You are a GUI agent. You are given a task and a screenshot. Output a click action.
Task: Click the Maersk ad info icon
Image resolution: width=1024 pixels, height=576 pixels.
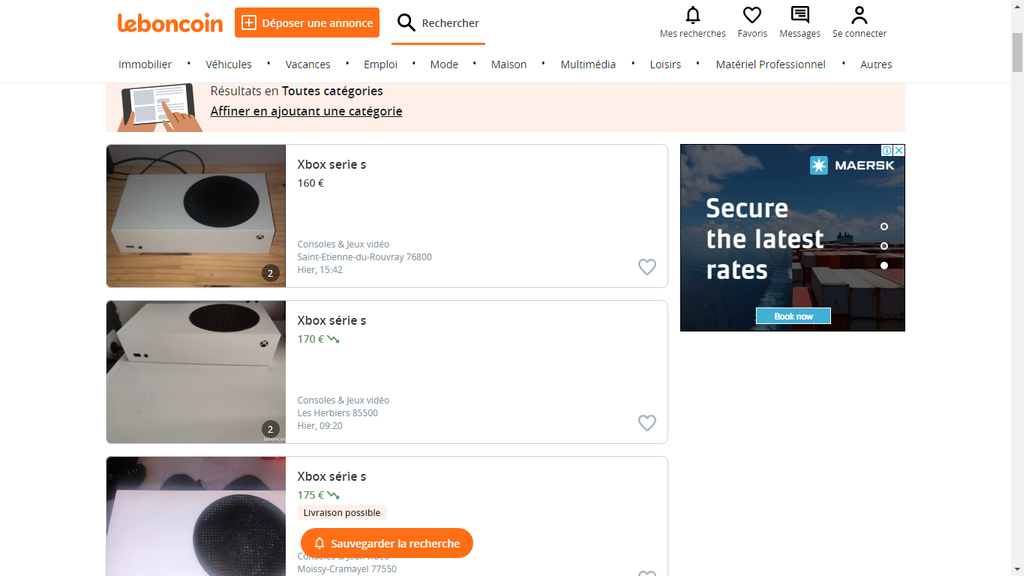[x=887, y=151]
